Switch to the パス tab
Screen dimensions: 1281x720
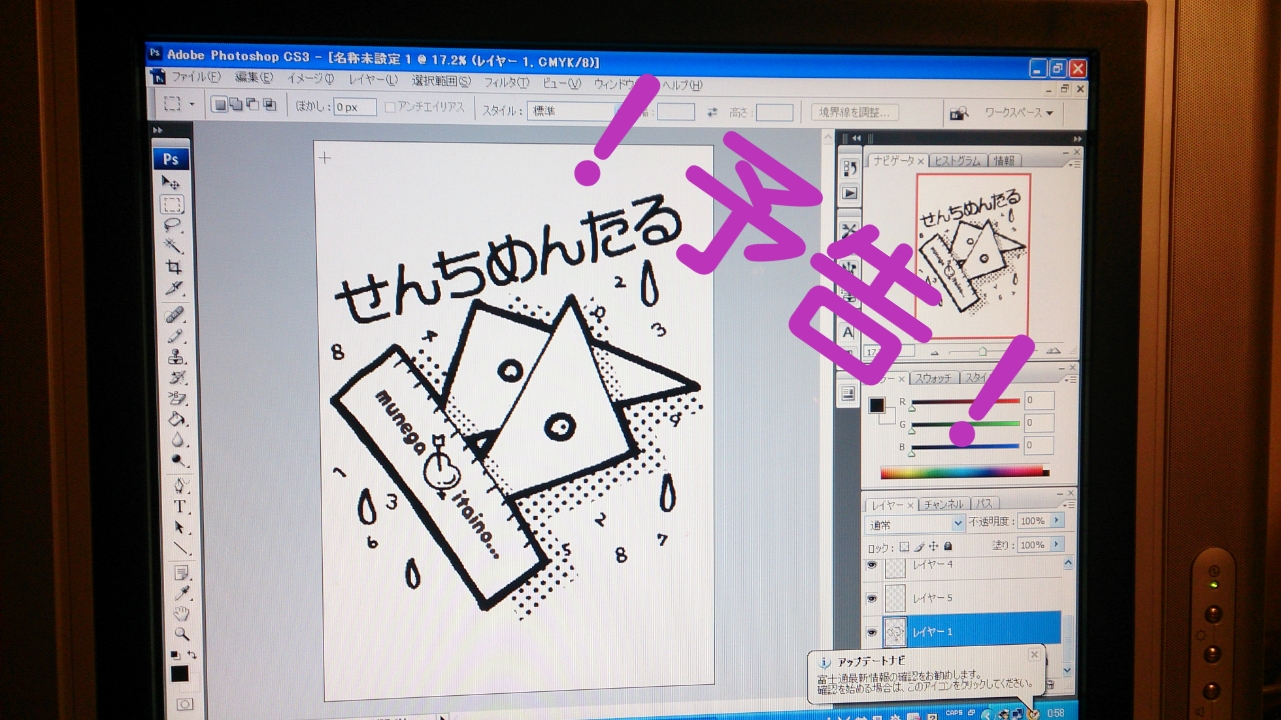[984, 504]
